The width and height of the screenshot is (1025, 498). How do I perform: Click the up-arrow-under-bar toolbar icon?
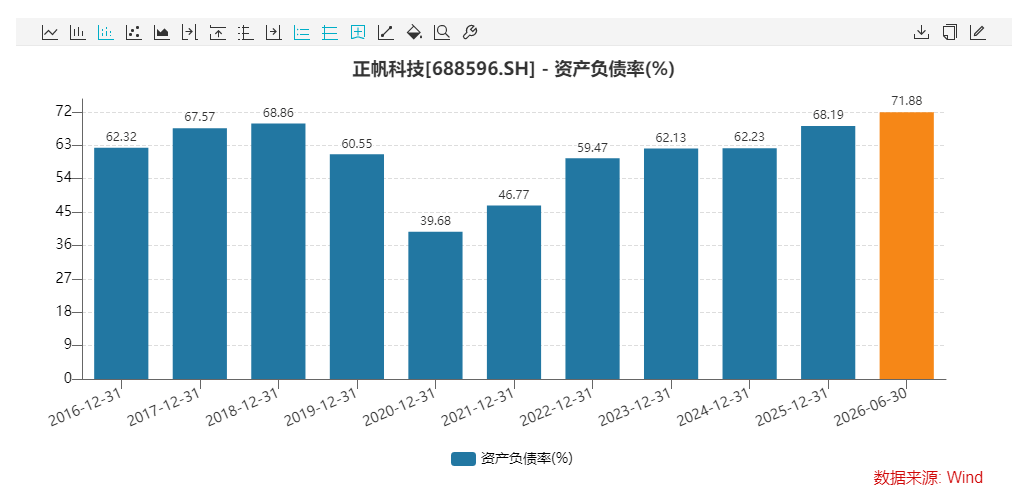218,32
